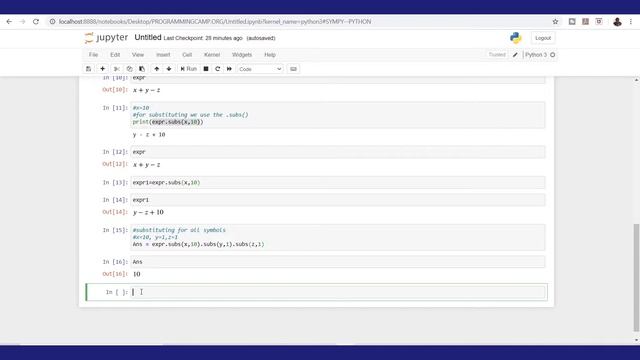Click output y − z + 10 of Out[14]
The width and height of the screenshot is (640, 360).
[148, 212]
